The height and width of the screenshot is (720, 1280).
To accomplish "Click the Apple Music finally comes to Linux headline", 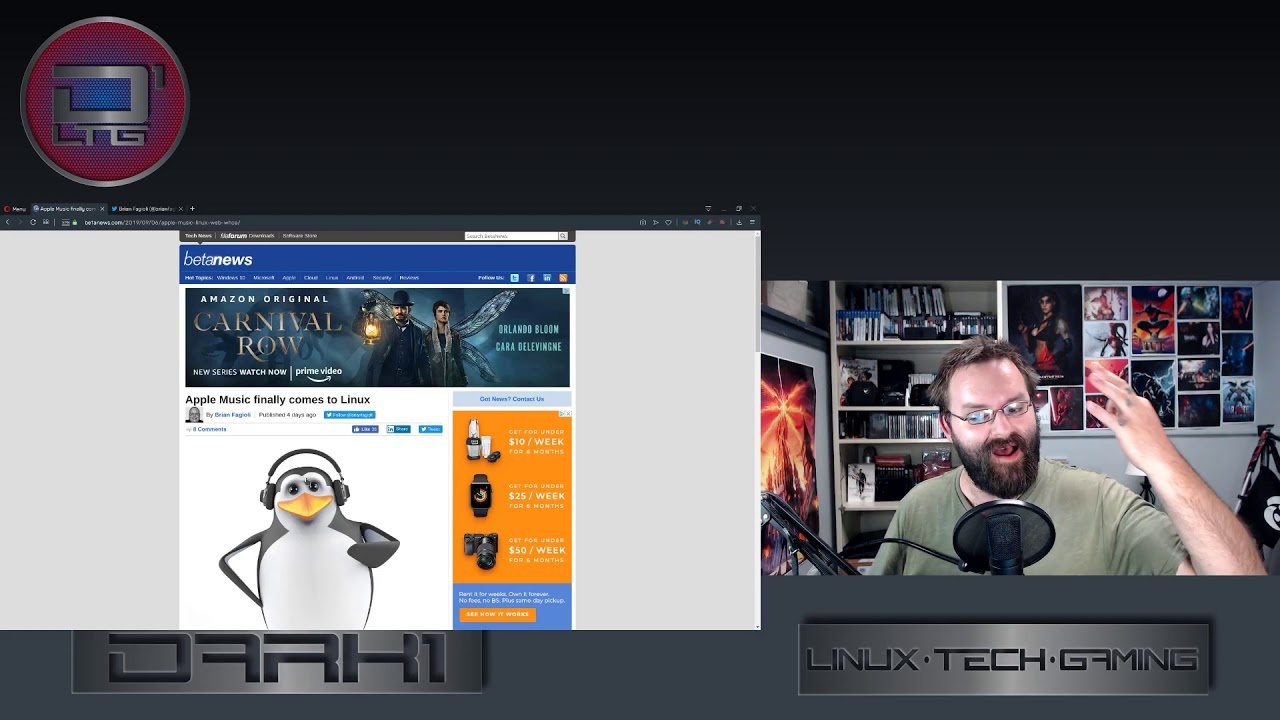I will coord(278,400).
